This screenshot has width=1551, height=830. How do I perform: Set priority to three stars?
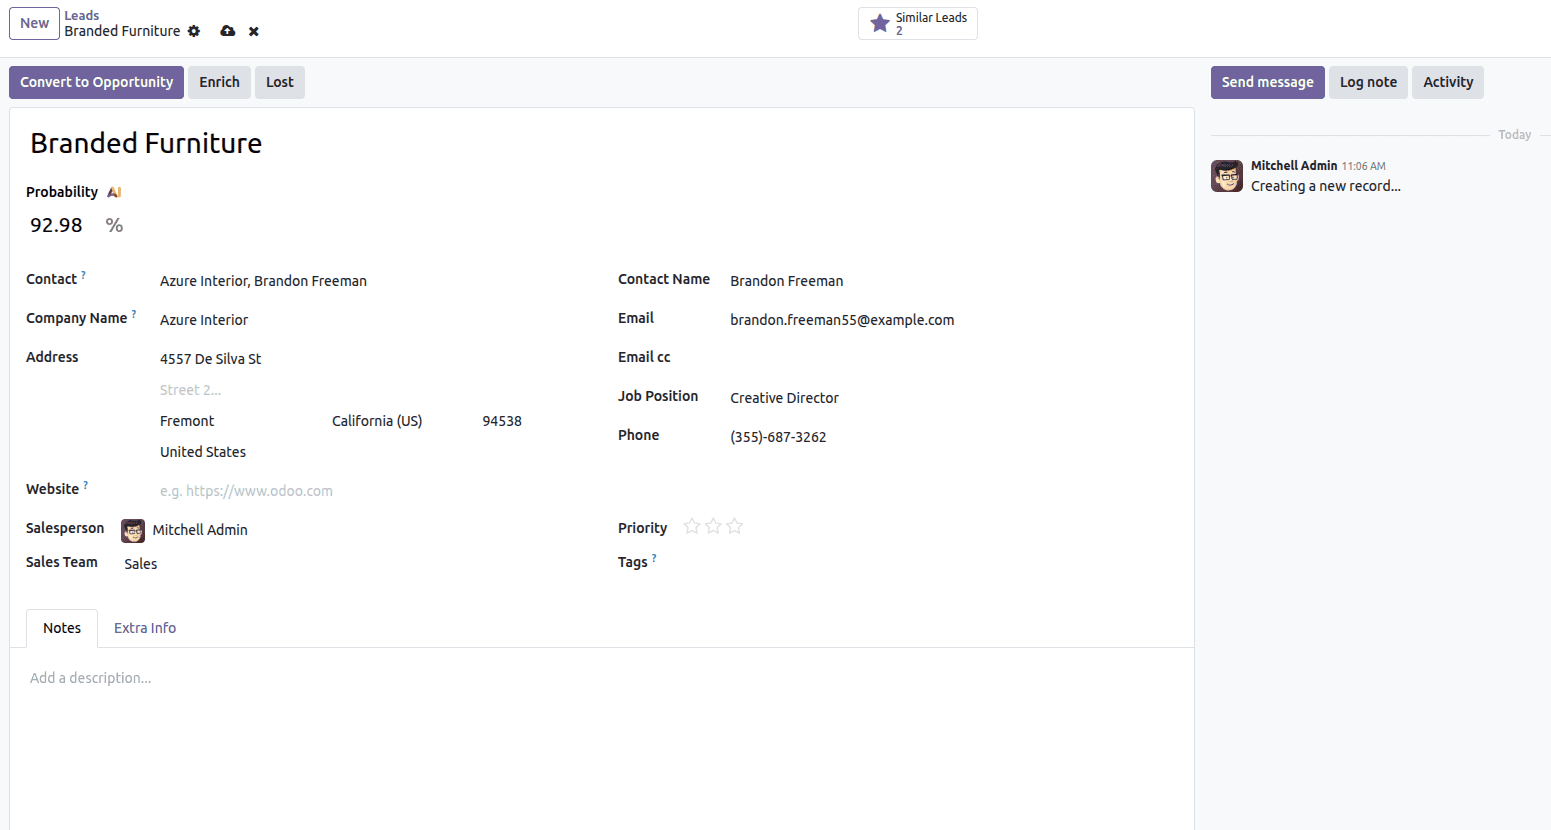click(x=734, y=526)
